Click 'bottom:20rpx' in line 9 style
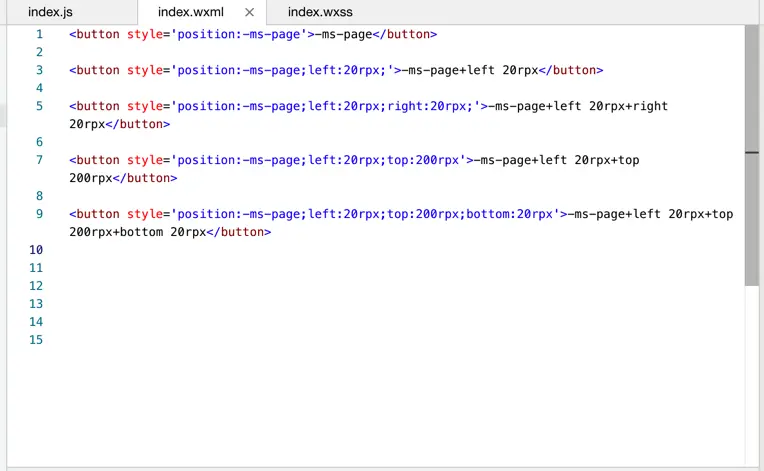This screenshot has width=764, height=471. coord(509,214)
